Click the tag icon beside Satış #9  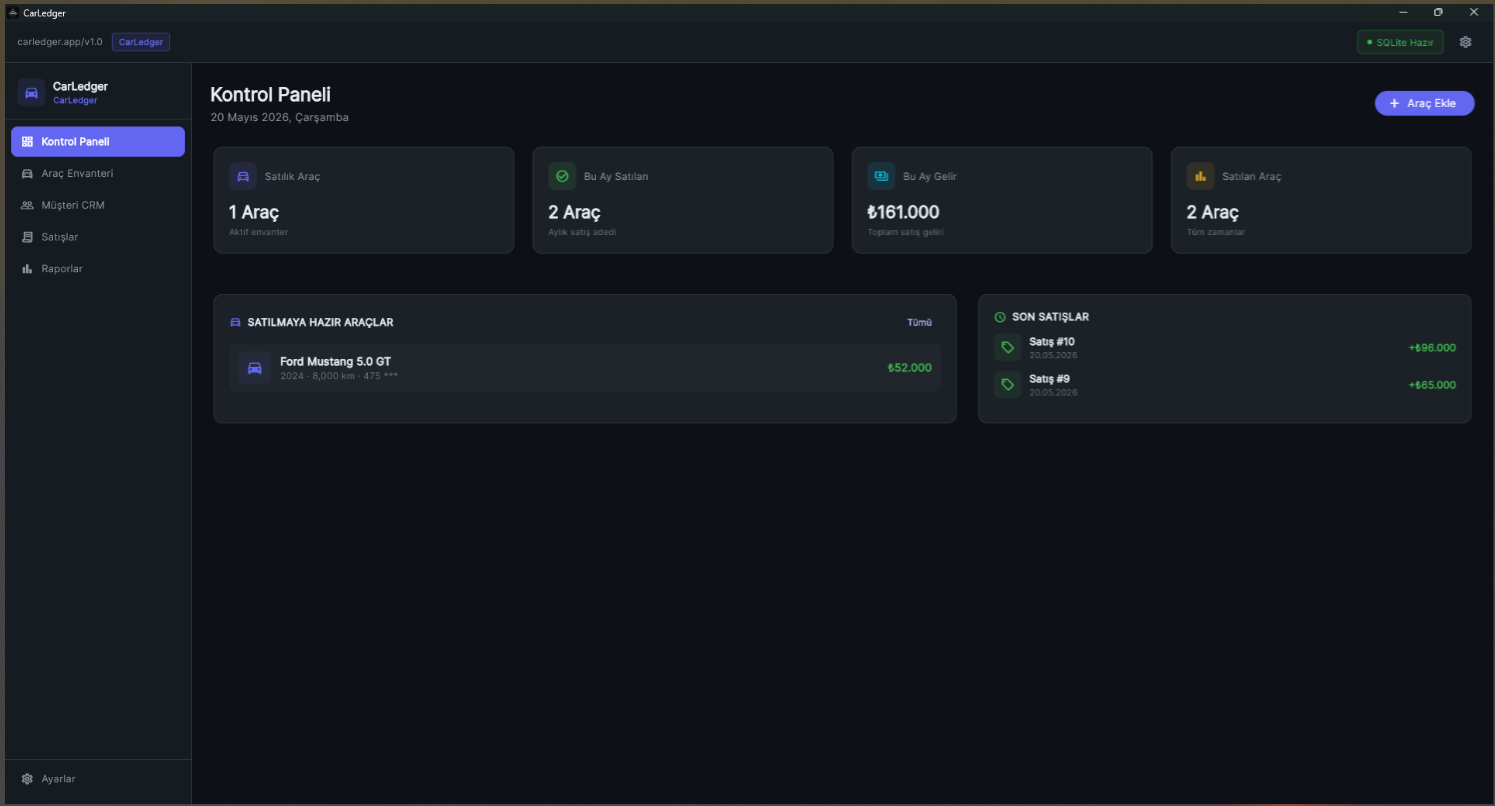1007,385
